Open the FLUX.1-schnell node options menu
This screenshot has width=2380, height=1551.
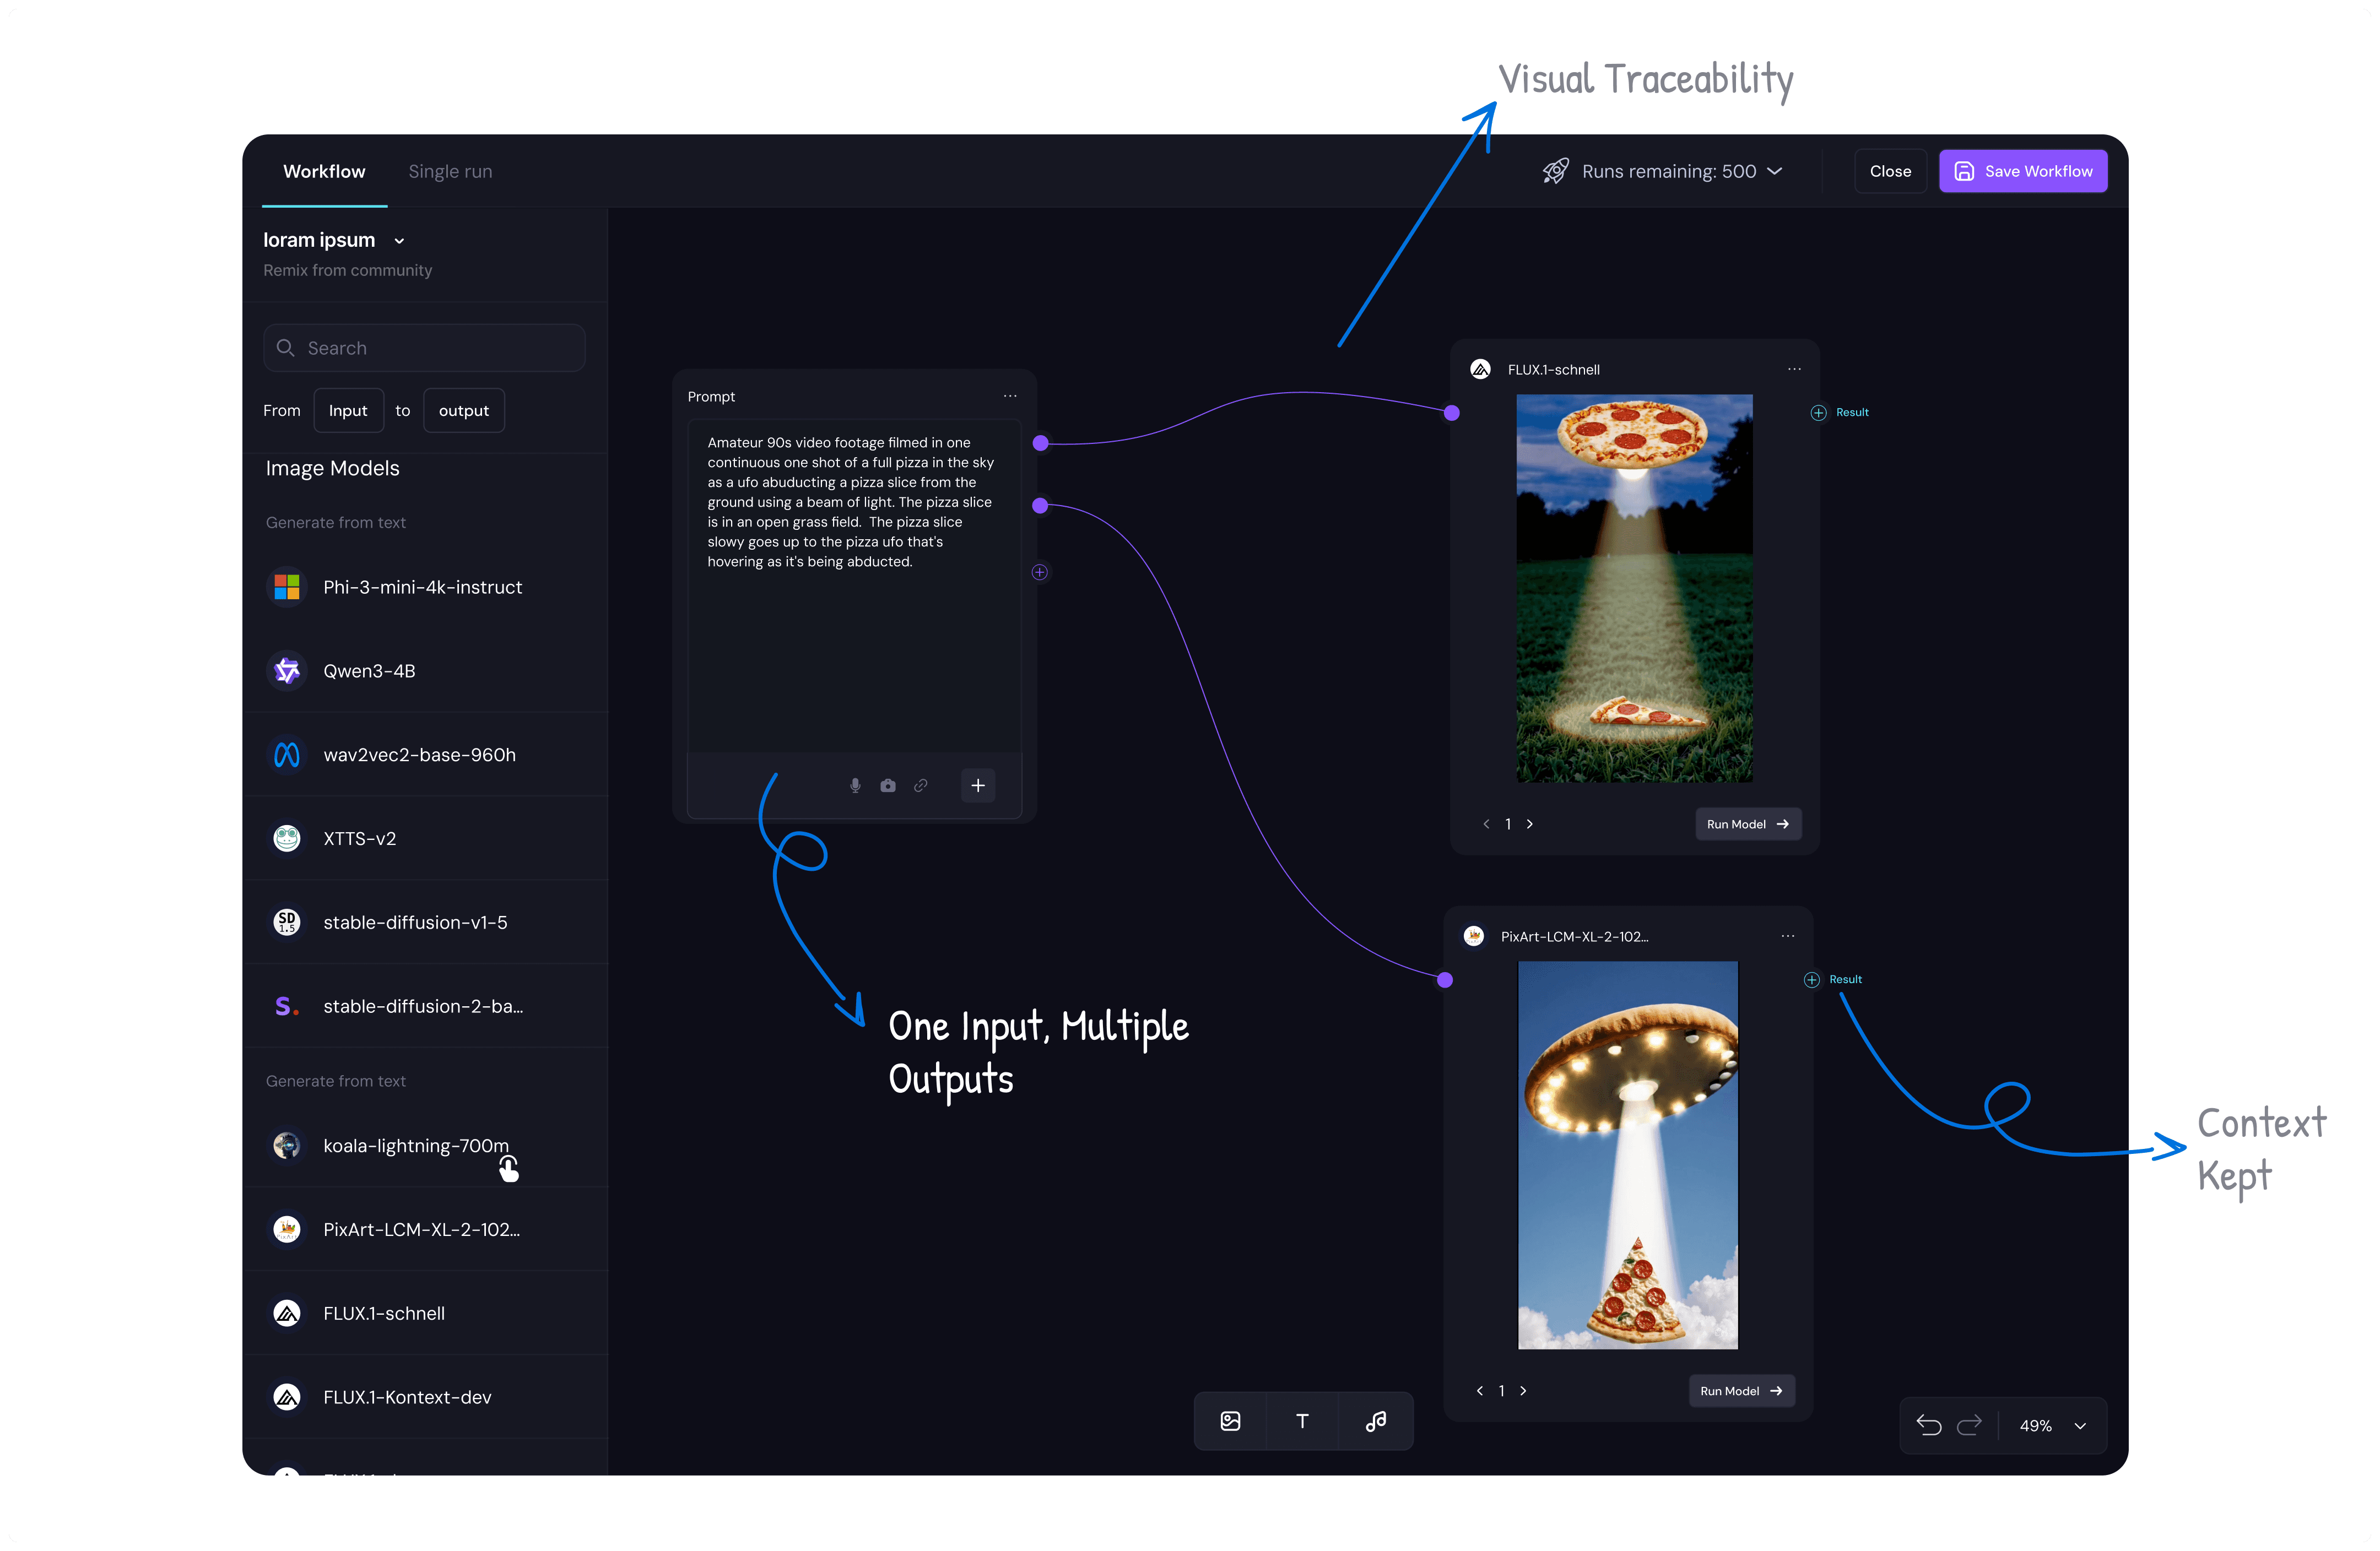click(1794, 369)
